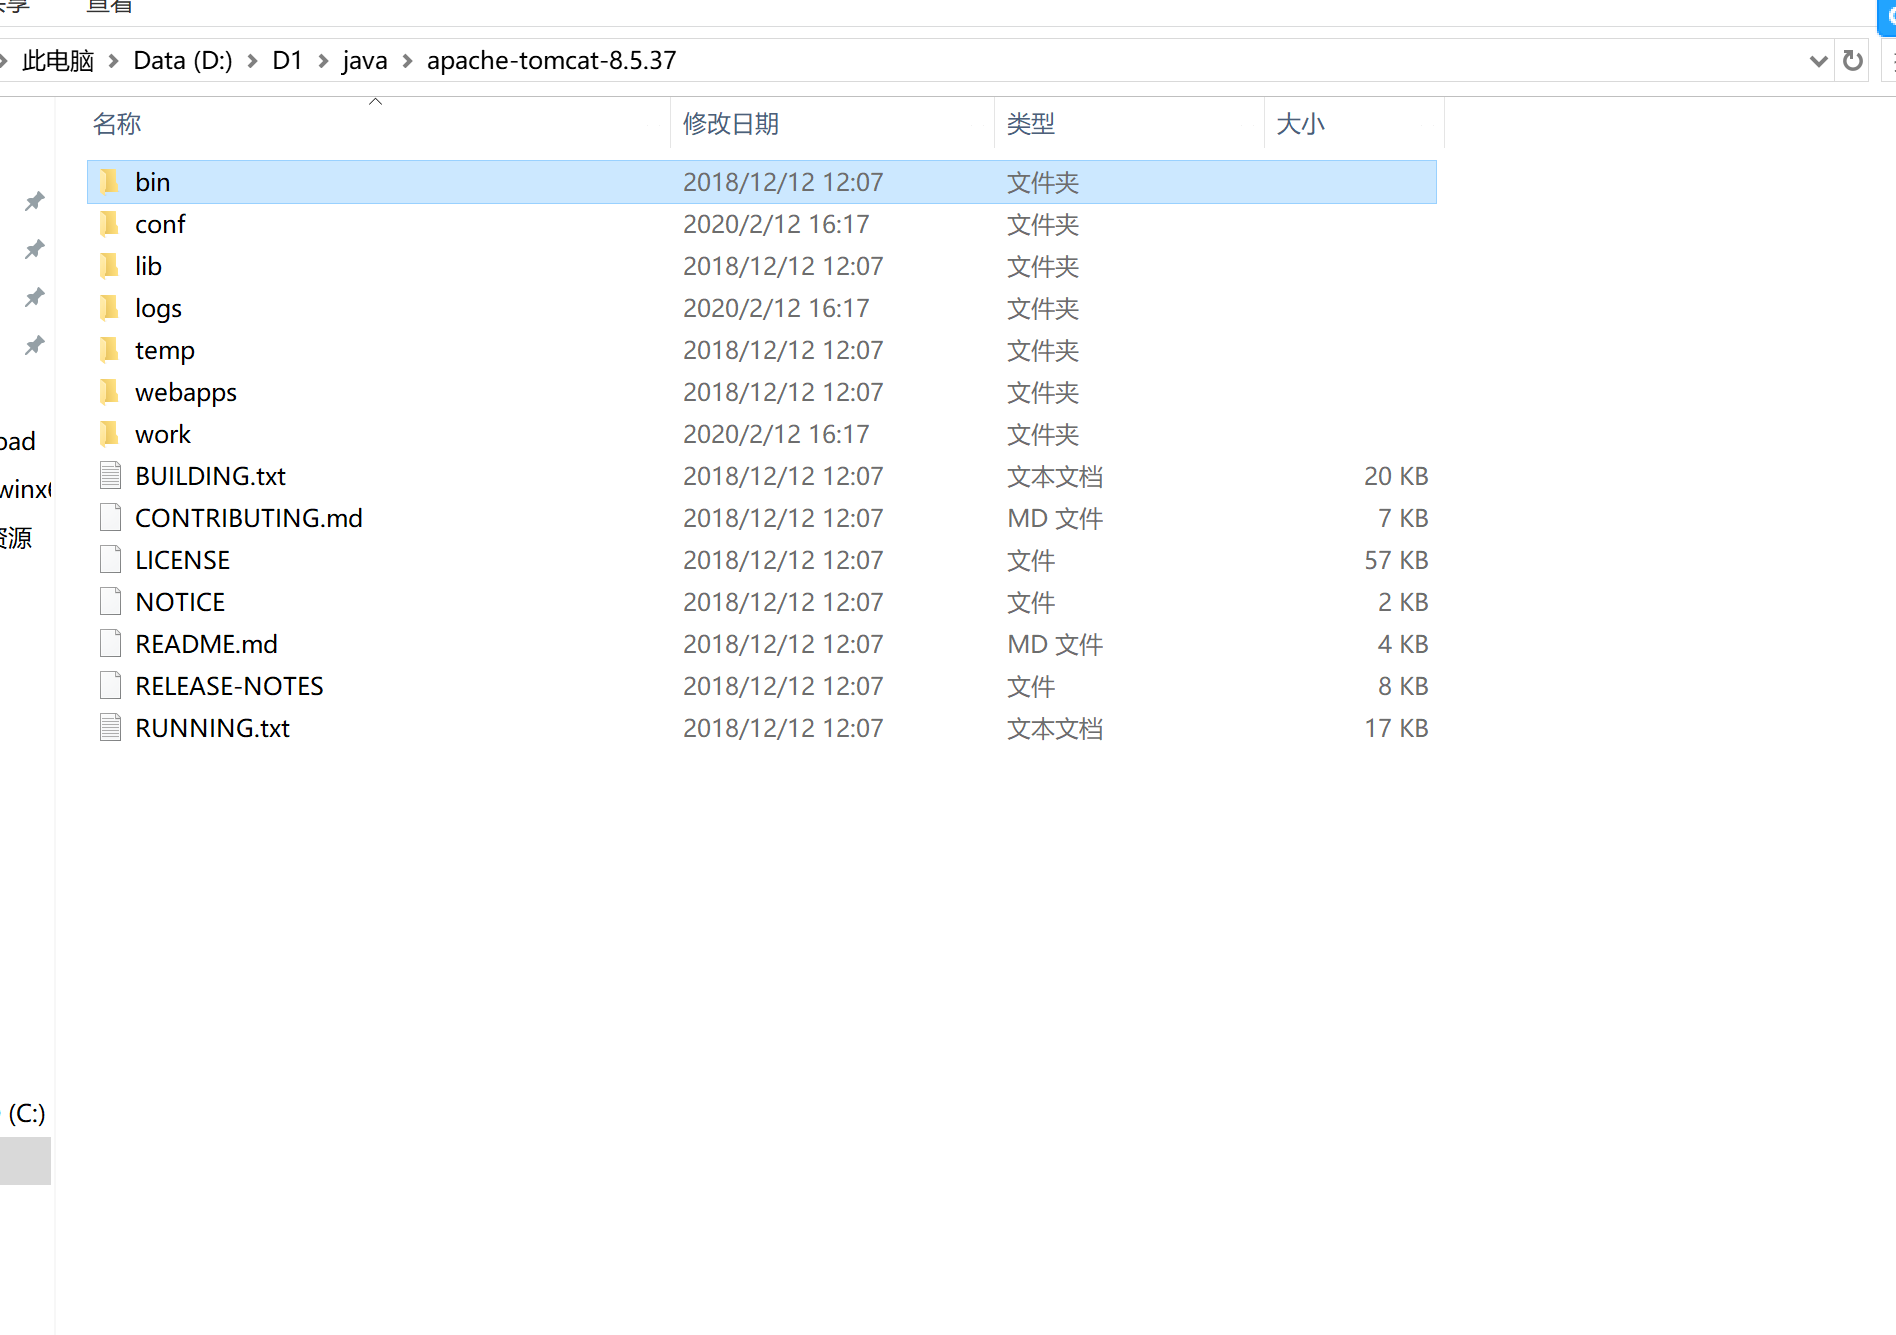Open Data (D:) from the breadcrumb path

click(182, 60)
